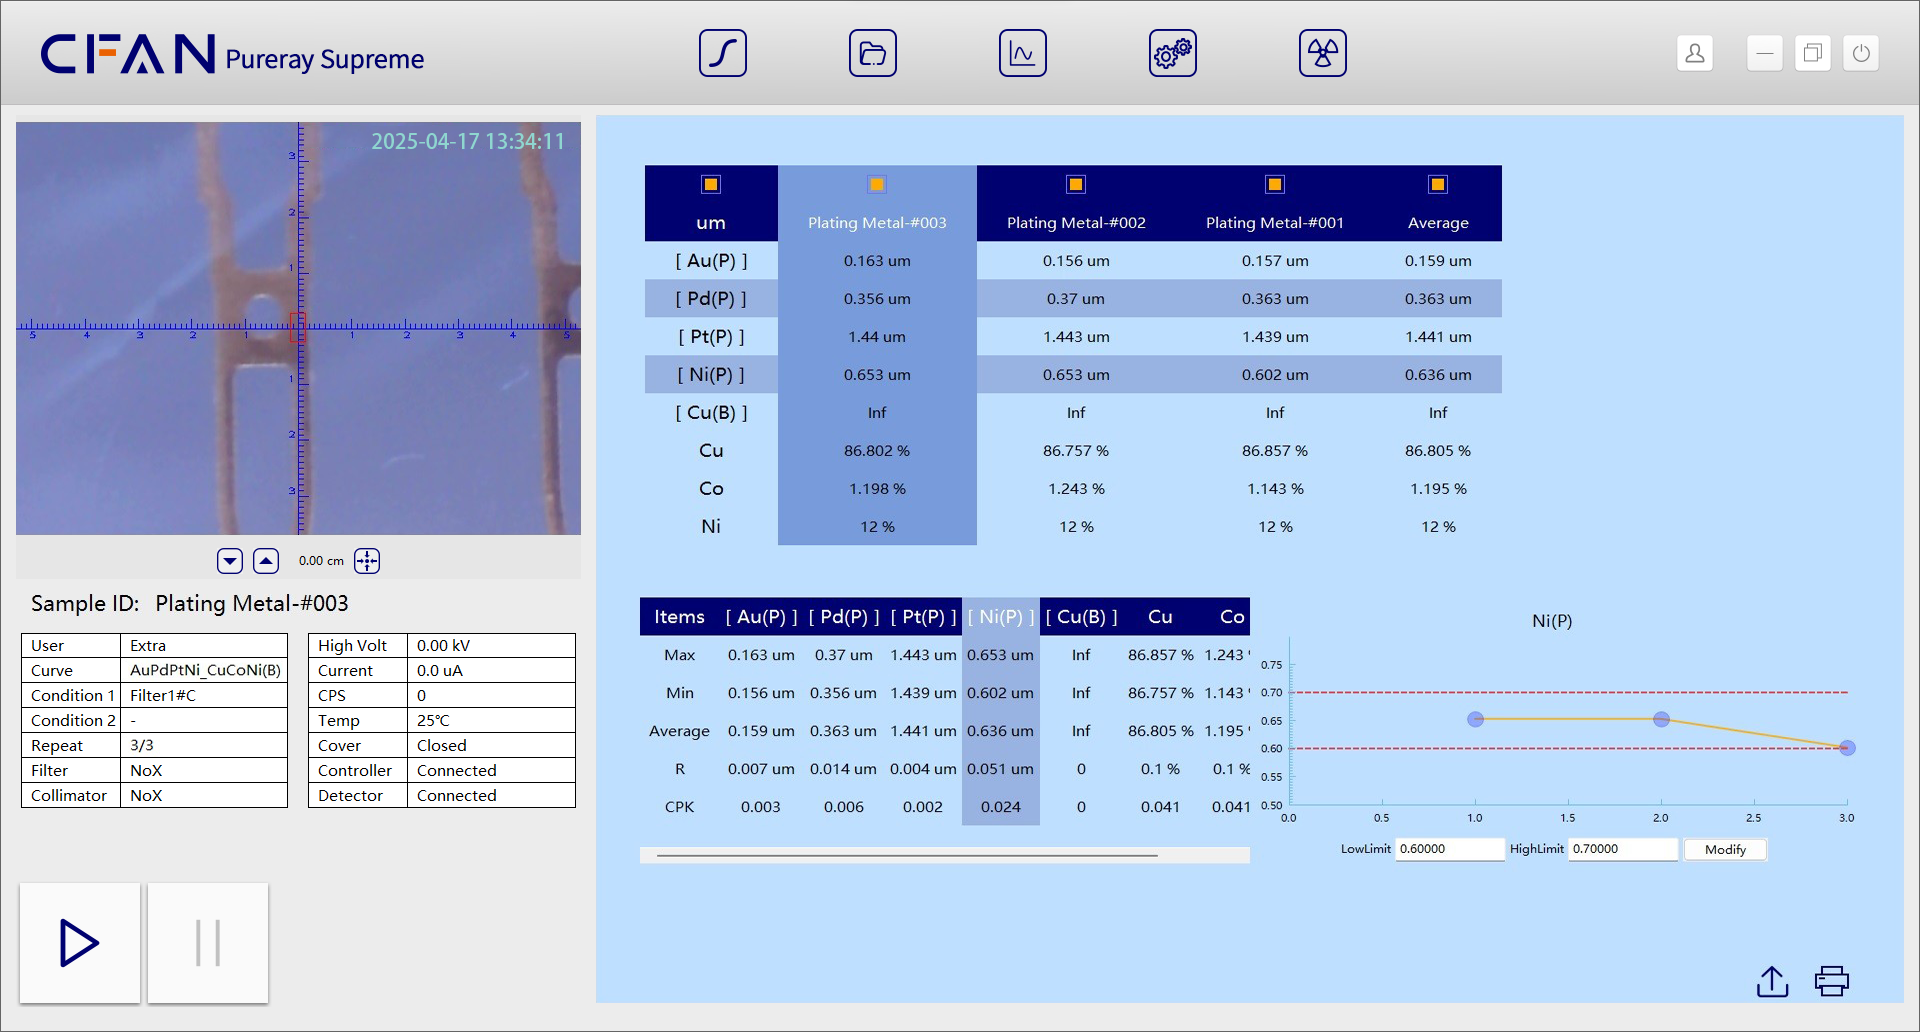Viewport: 1920px width, 1032px height.
Task: Click the export upload icon
Action: tap(1772, 981)
